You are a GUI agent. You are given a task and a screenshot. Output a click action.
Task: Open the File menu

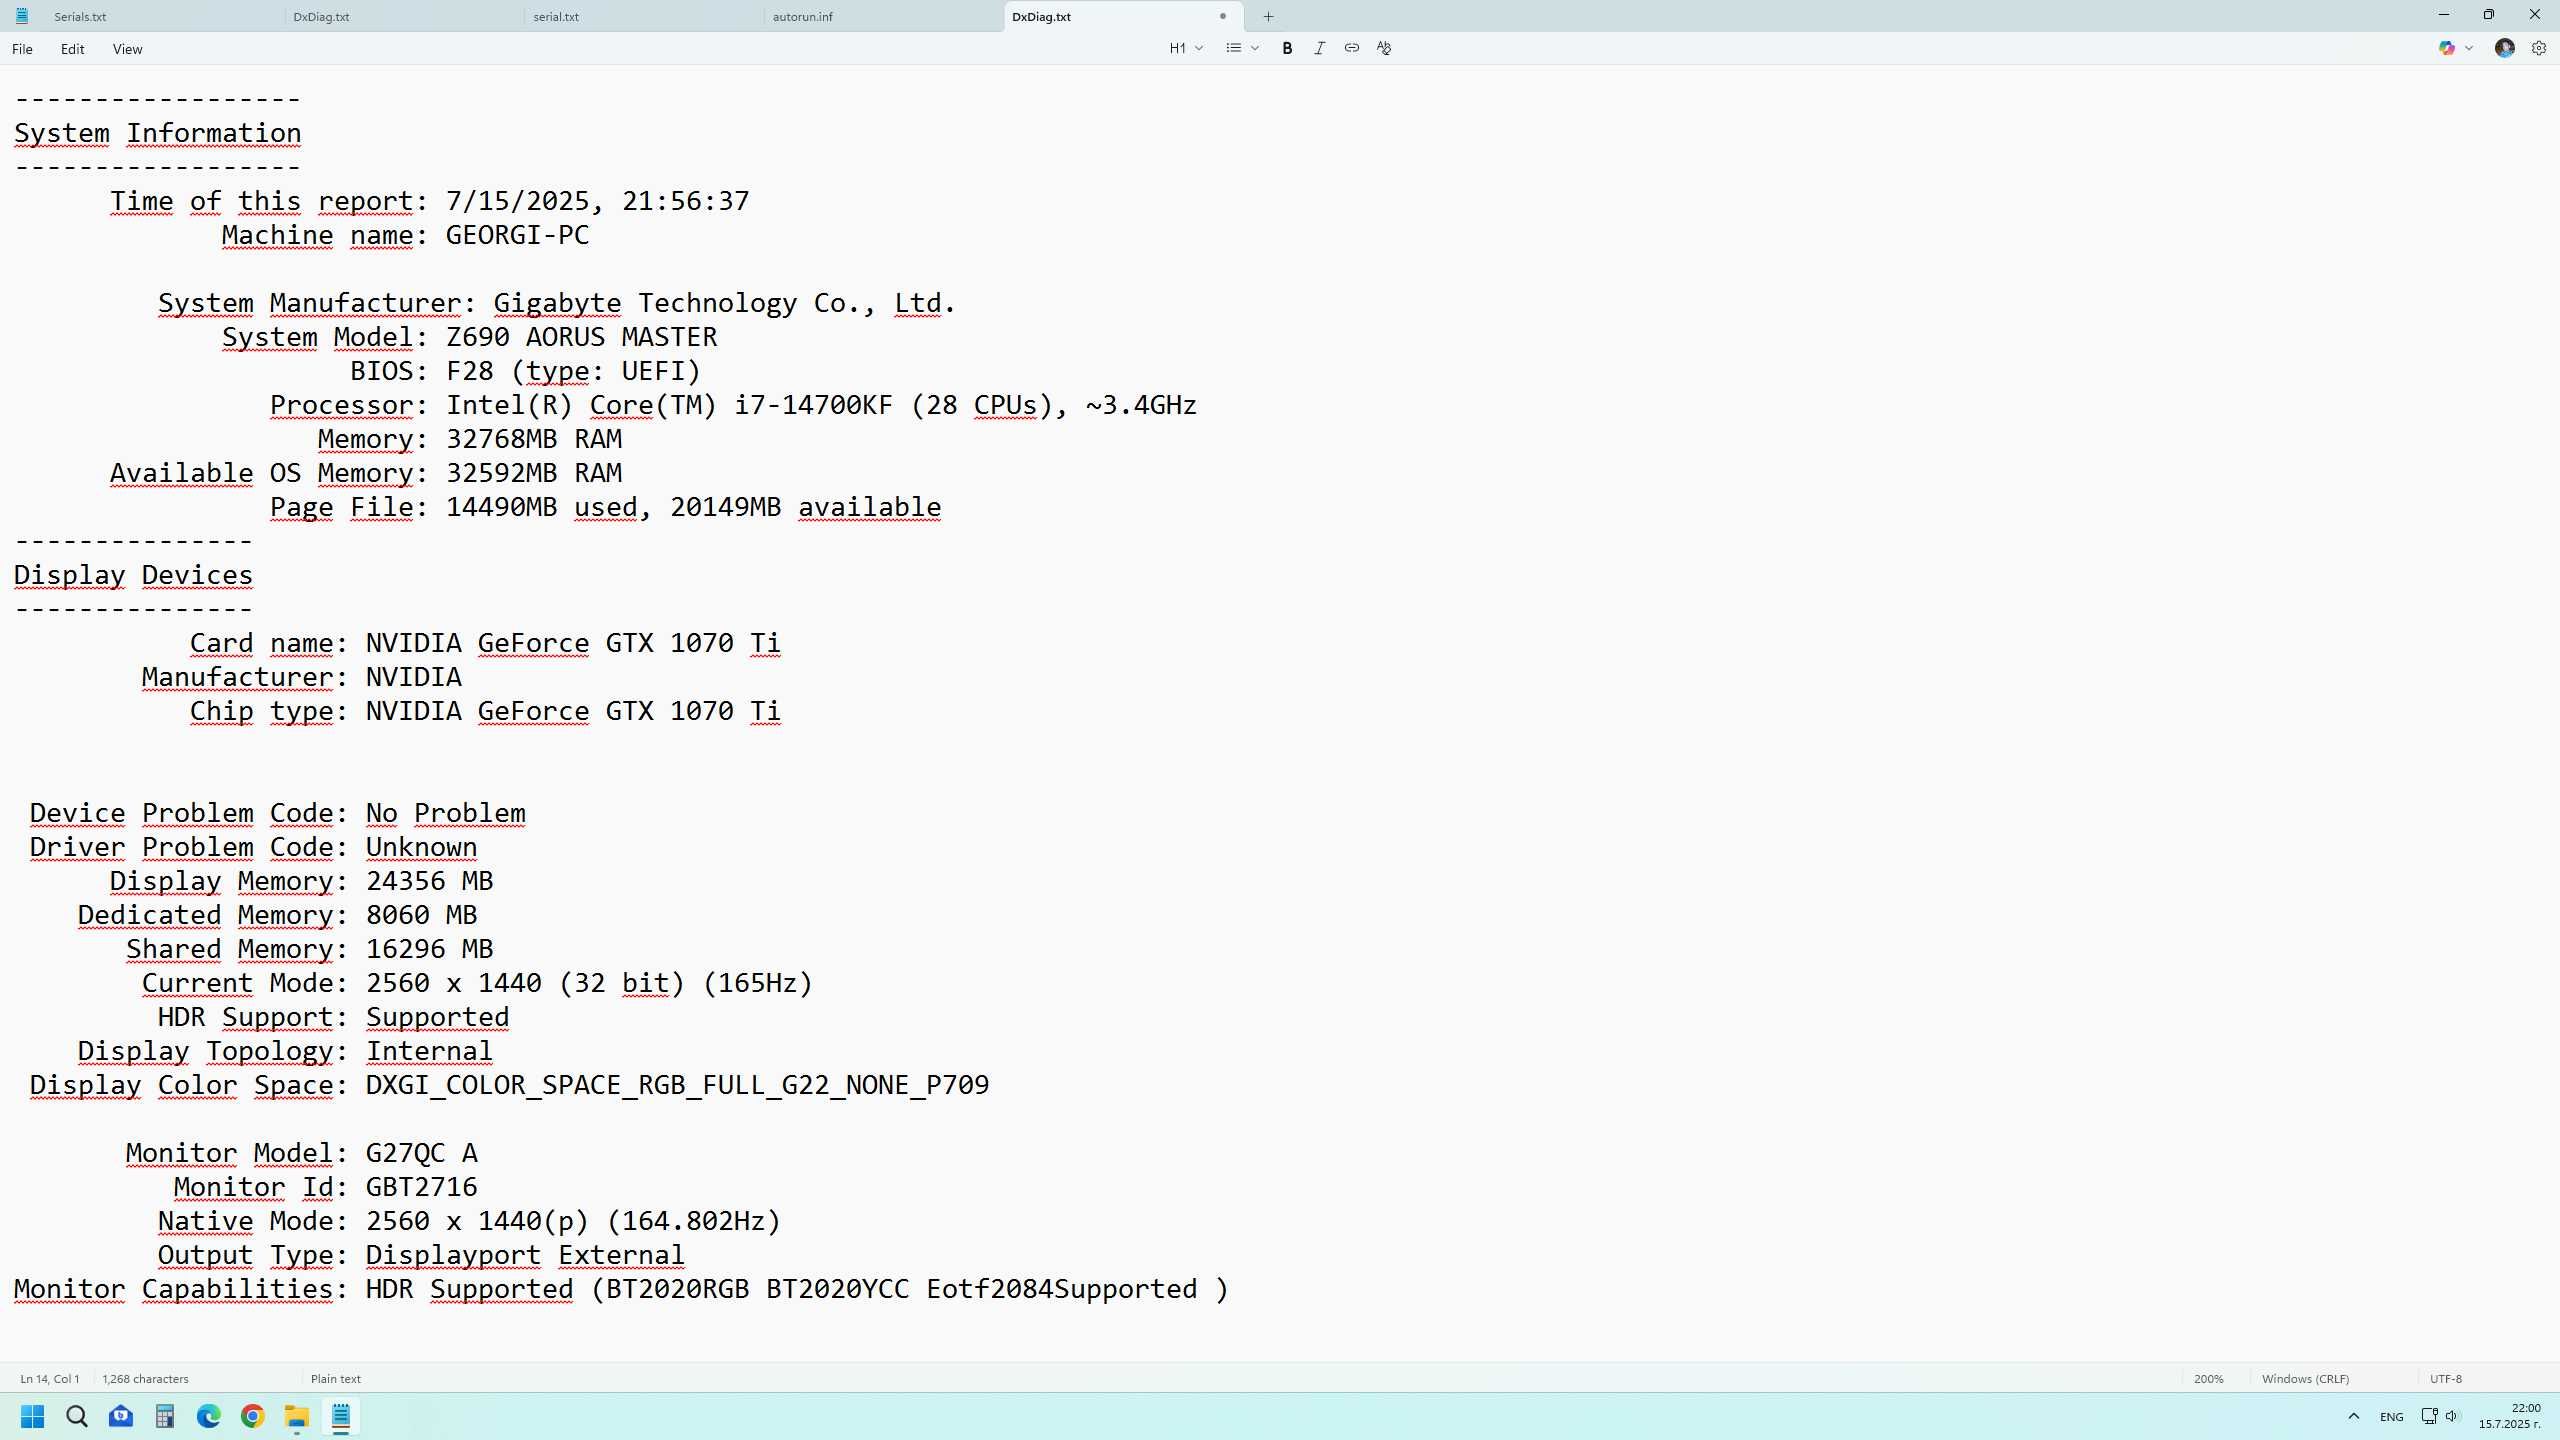22,49
